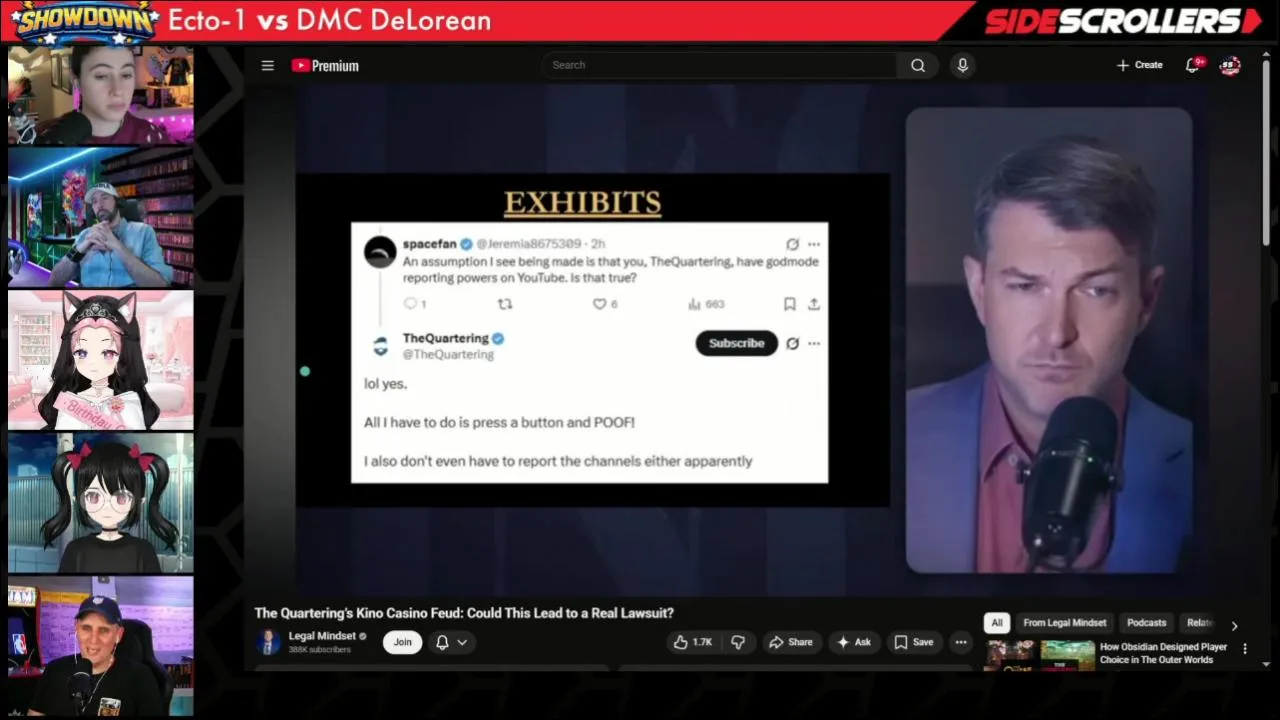This screenshot has height=720, width=1280.
Task: Click the EXHIBITS heading in the video
Action: 582,203
